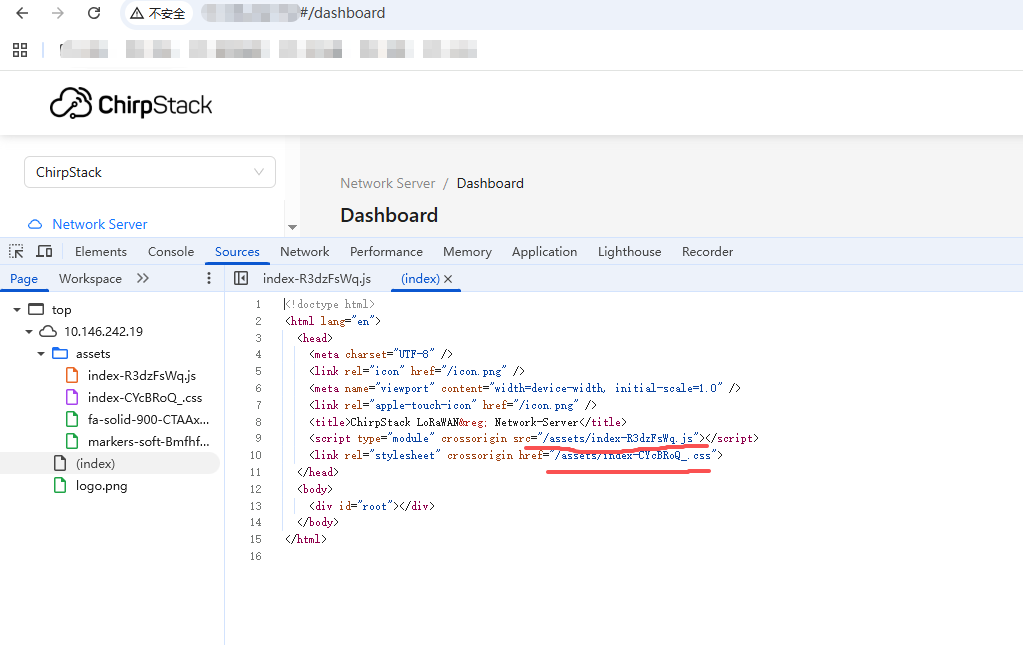The image size is (1023, 645).
Task: Collapse the top tree node arrow
Action: click(x=17, y=310)
